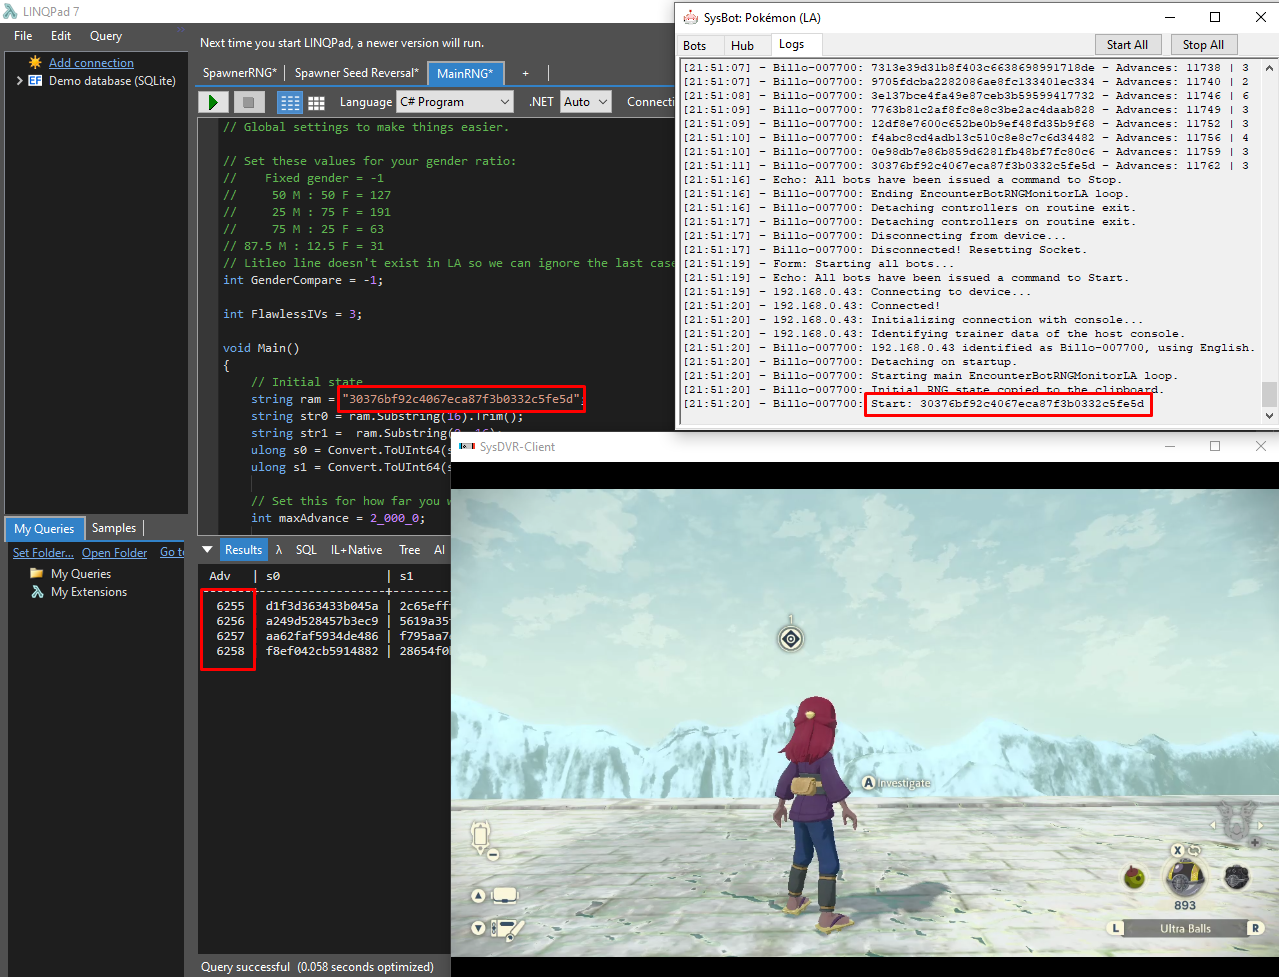Open the SQL output tab
The image size is (1279, 977).
pos(306,549)
